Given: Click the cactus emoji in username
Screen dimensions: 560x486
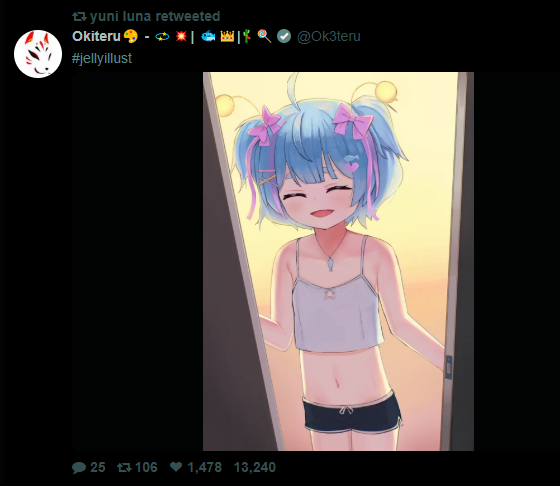Looking at the screenshot, I should coord(247,36).
